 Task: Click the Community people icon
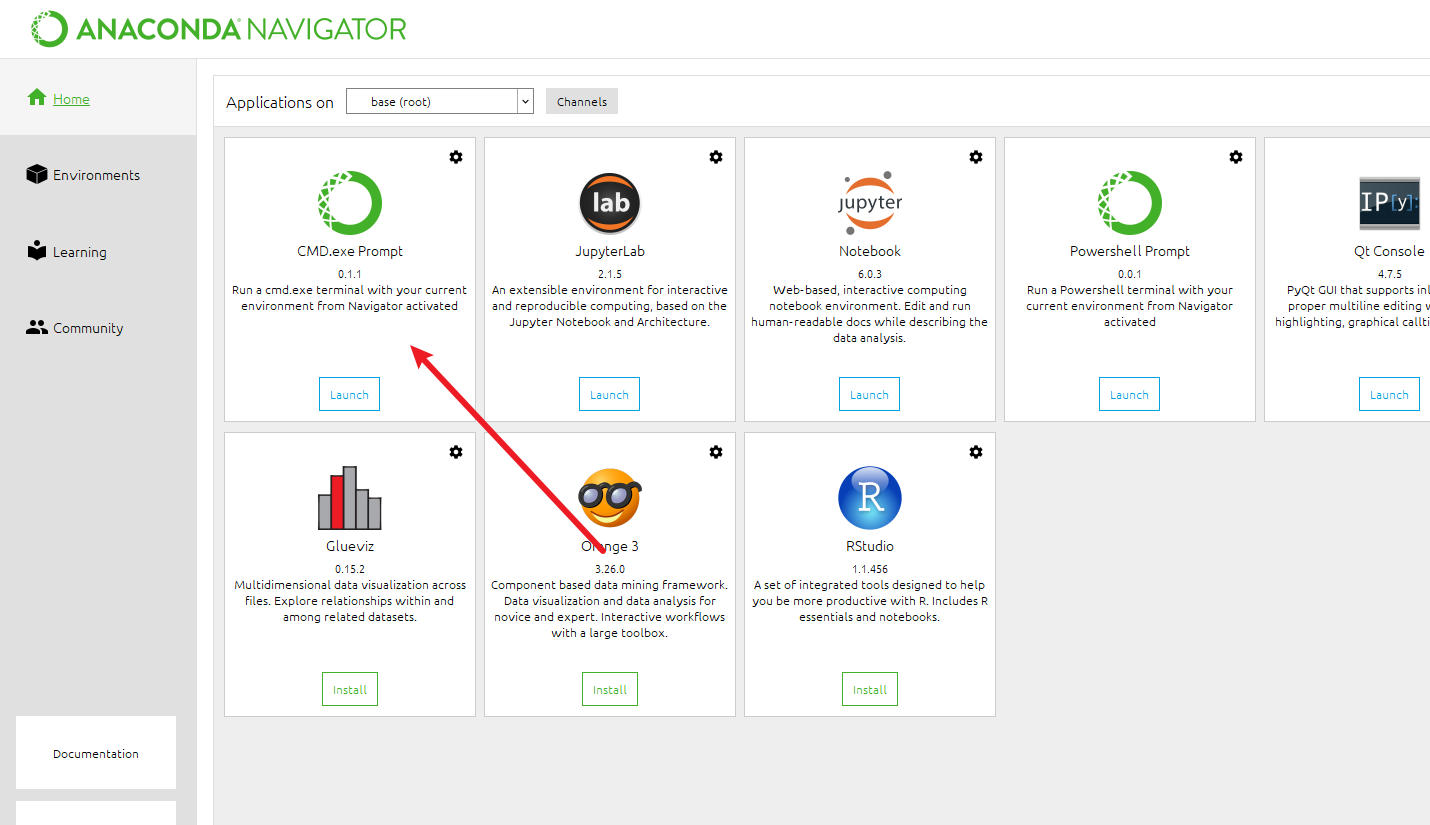coord(37,327)
